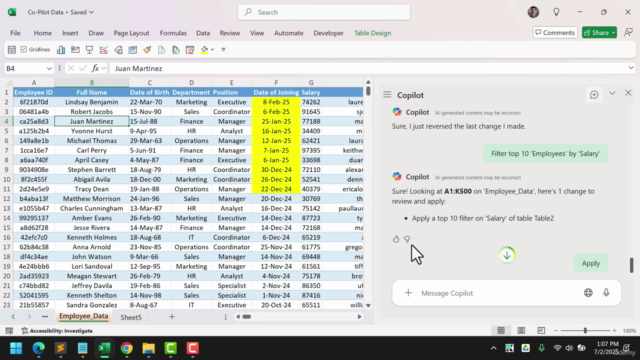Click the checklist icon with red mark

104,50
